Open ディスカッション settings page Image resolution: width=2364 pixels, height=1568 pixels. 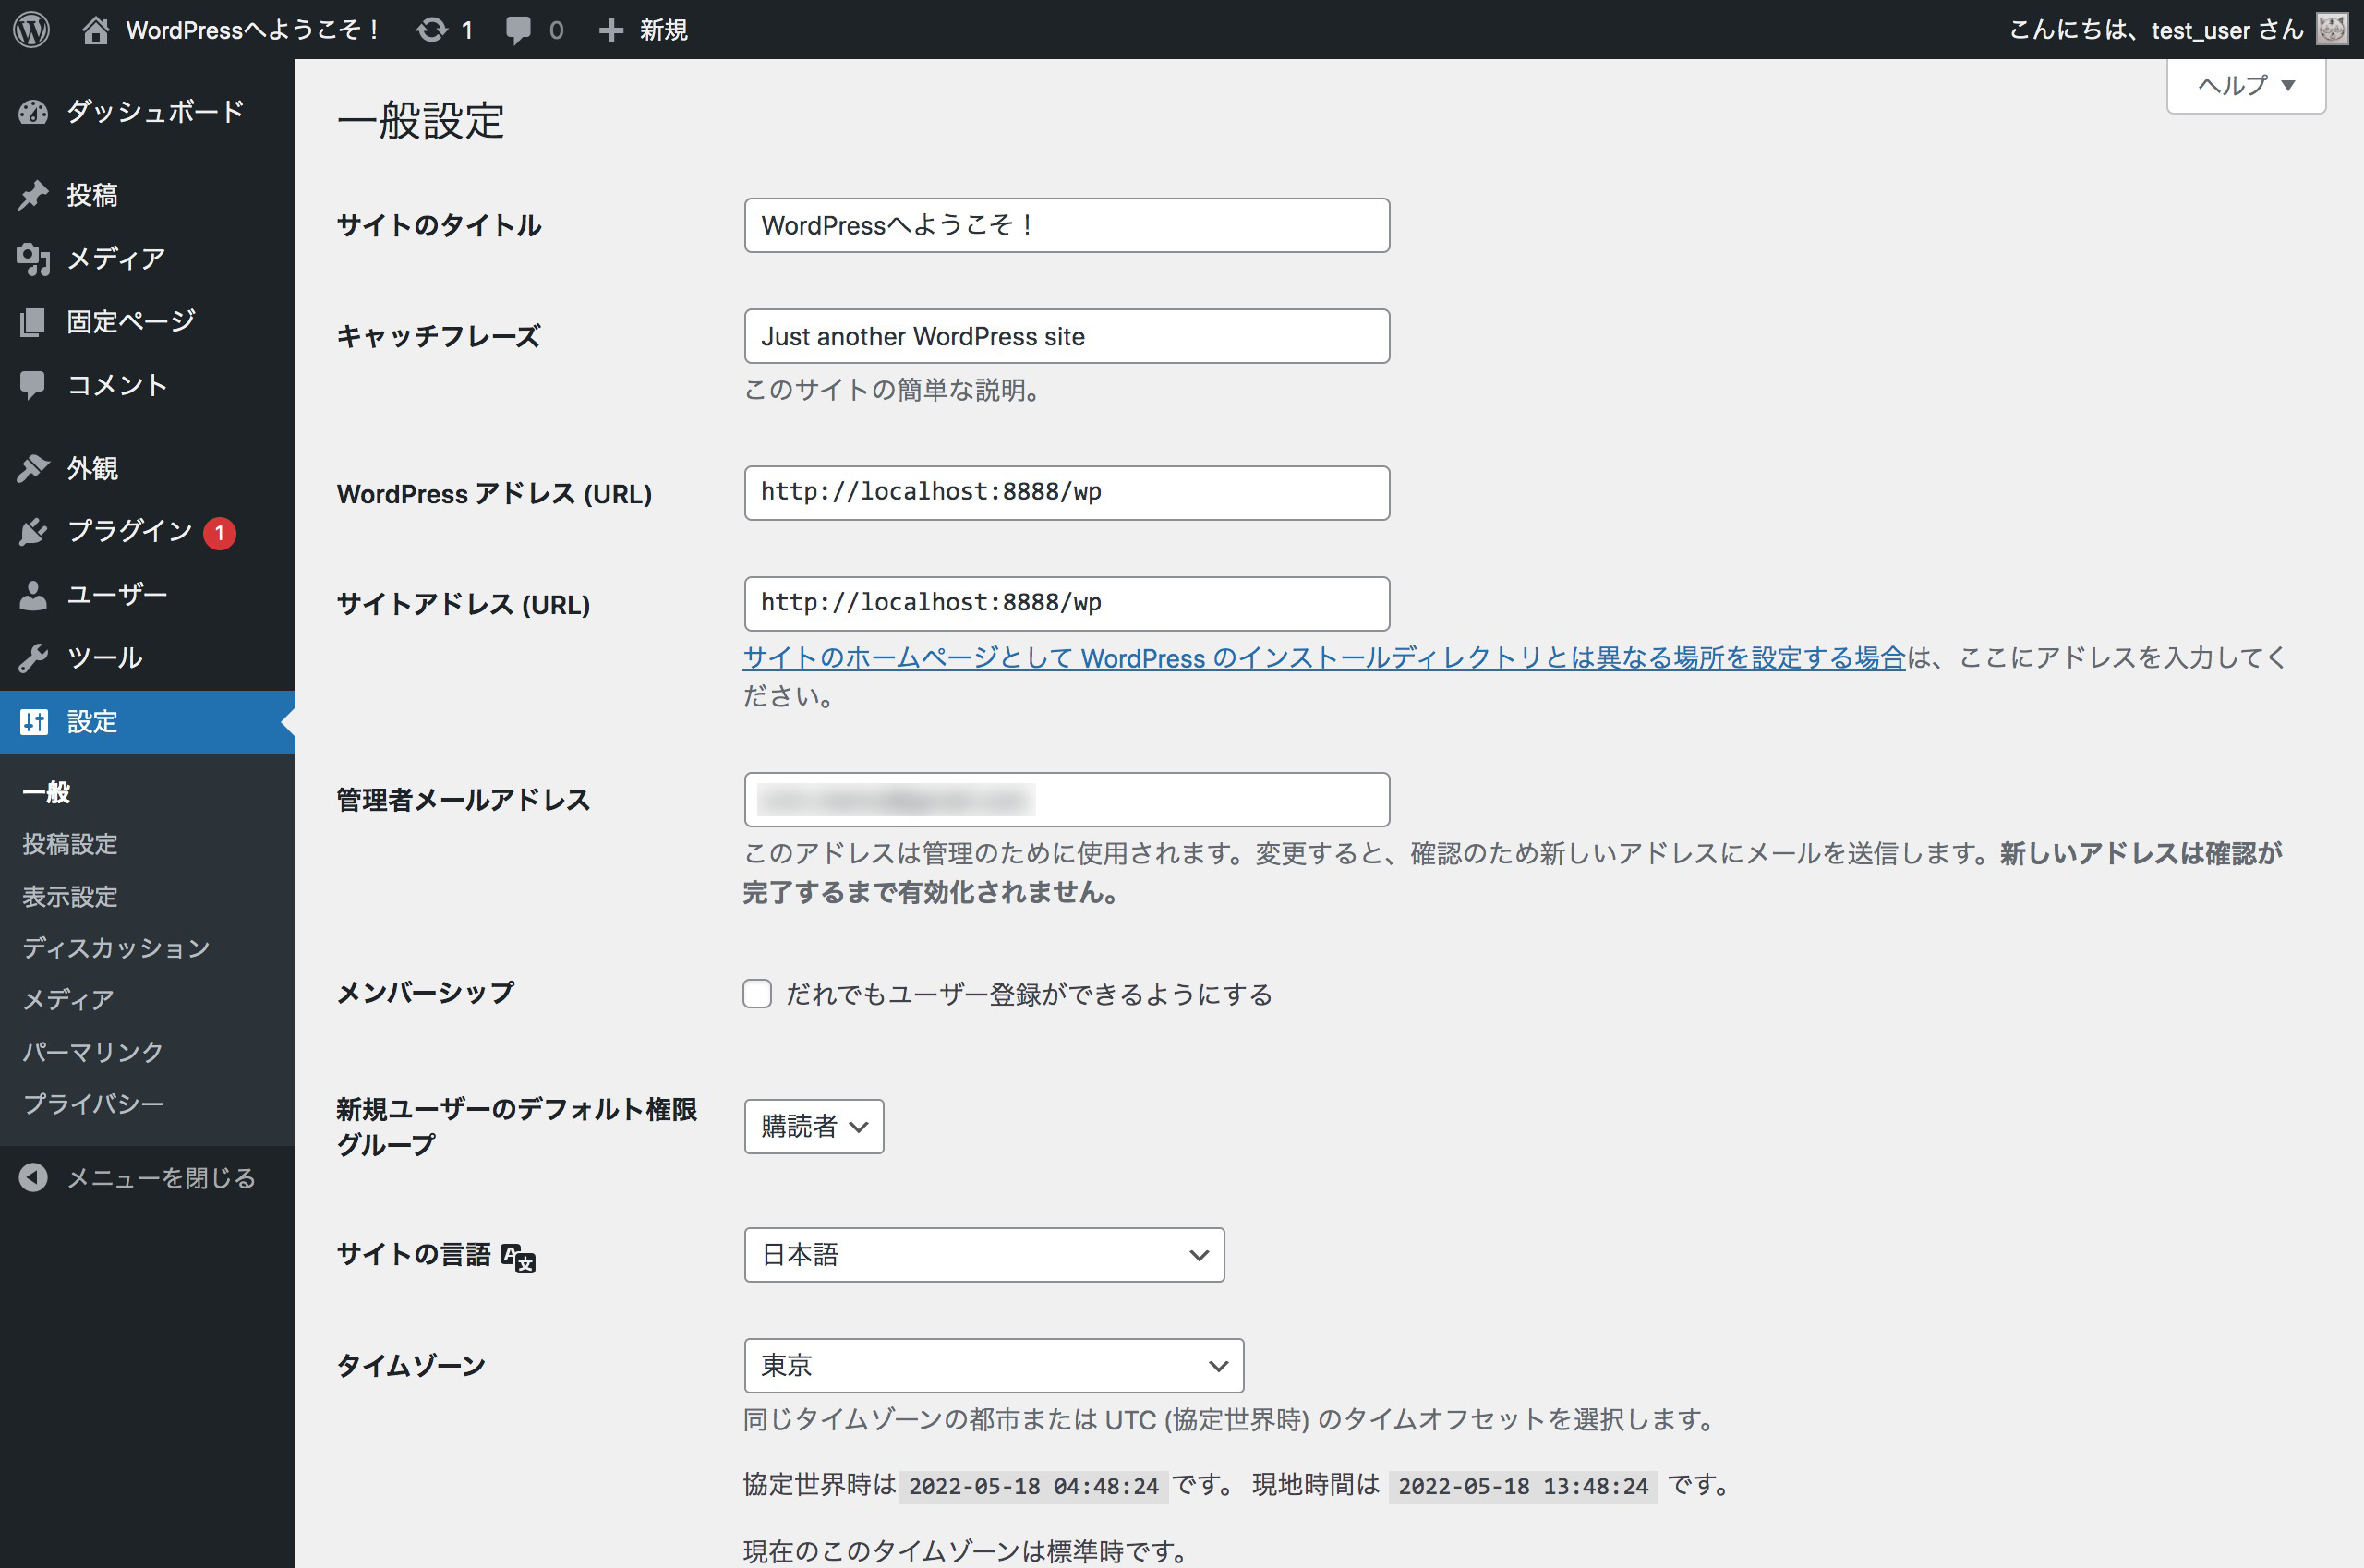(x=116, y=947)
